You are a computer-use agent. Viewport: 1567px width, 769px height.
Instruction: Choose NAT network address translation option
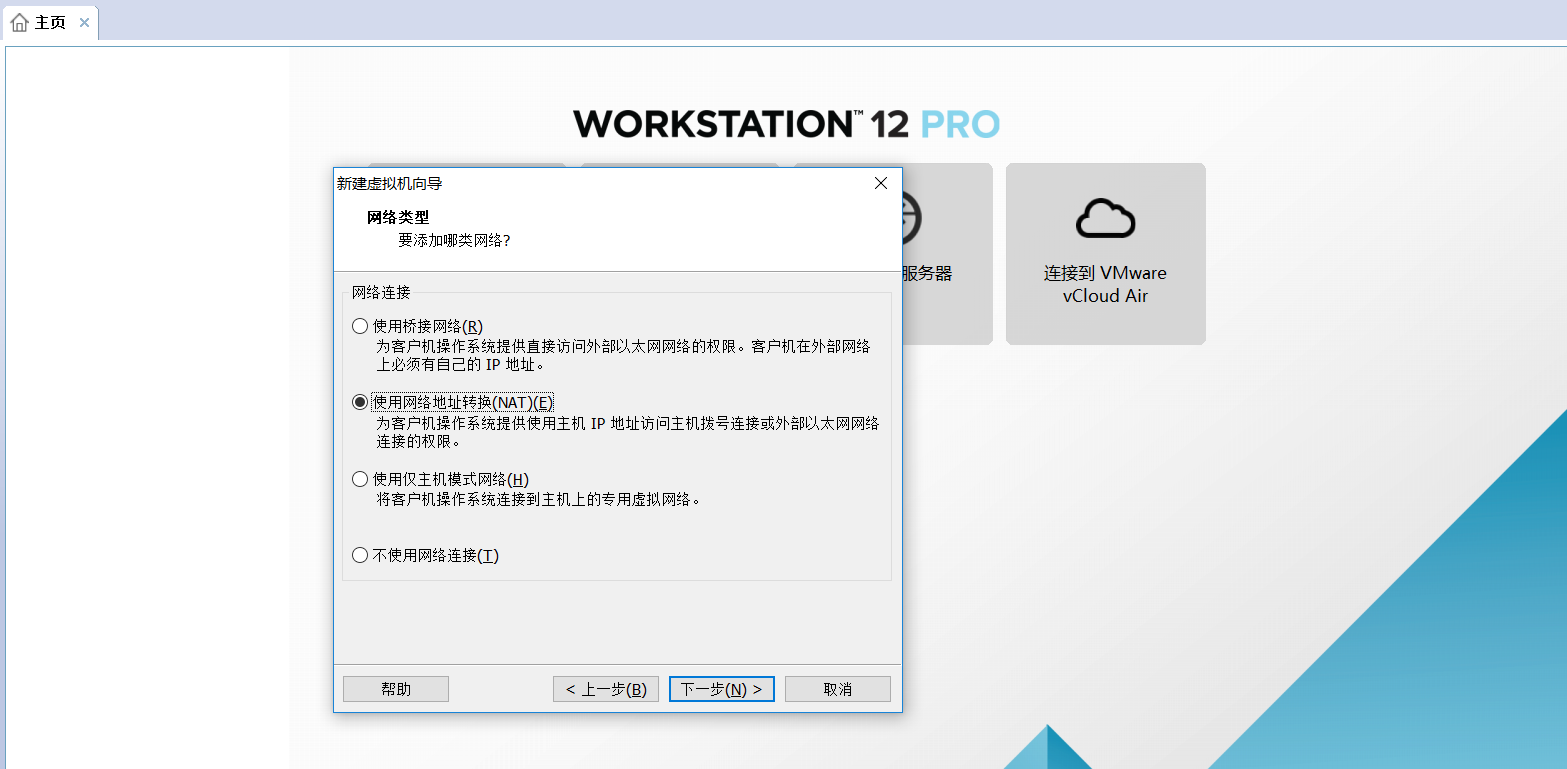tap(360, 402)
